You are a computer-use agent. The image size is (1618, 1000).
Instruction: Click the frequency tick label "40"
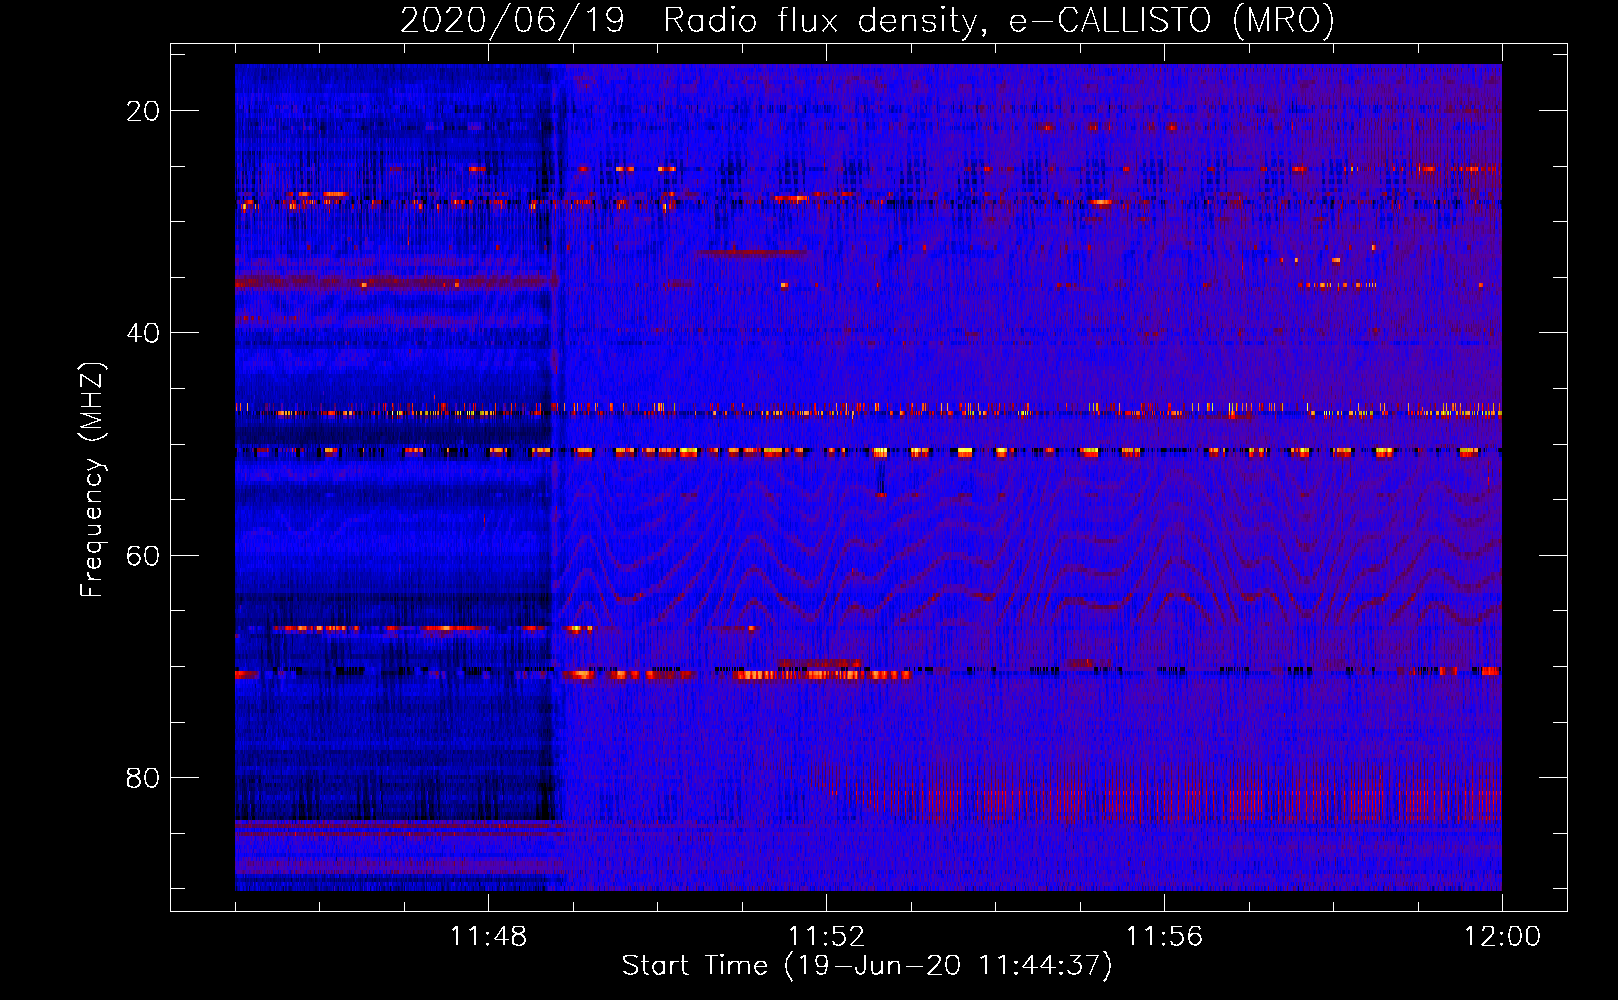pos(143,333)
